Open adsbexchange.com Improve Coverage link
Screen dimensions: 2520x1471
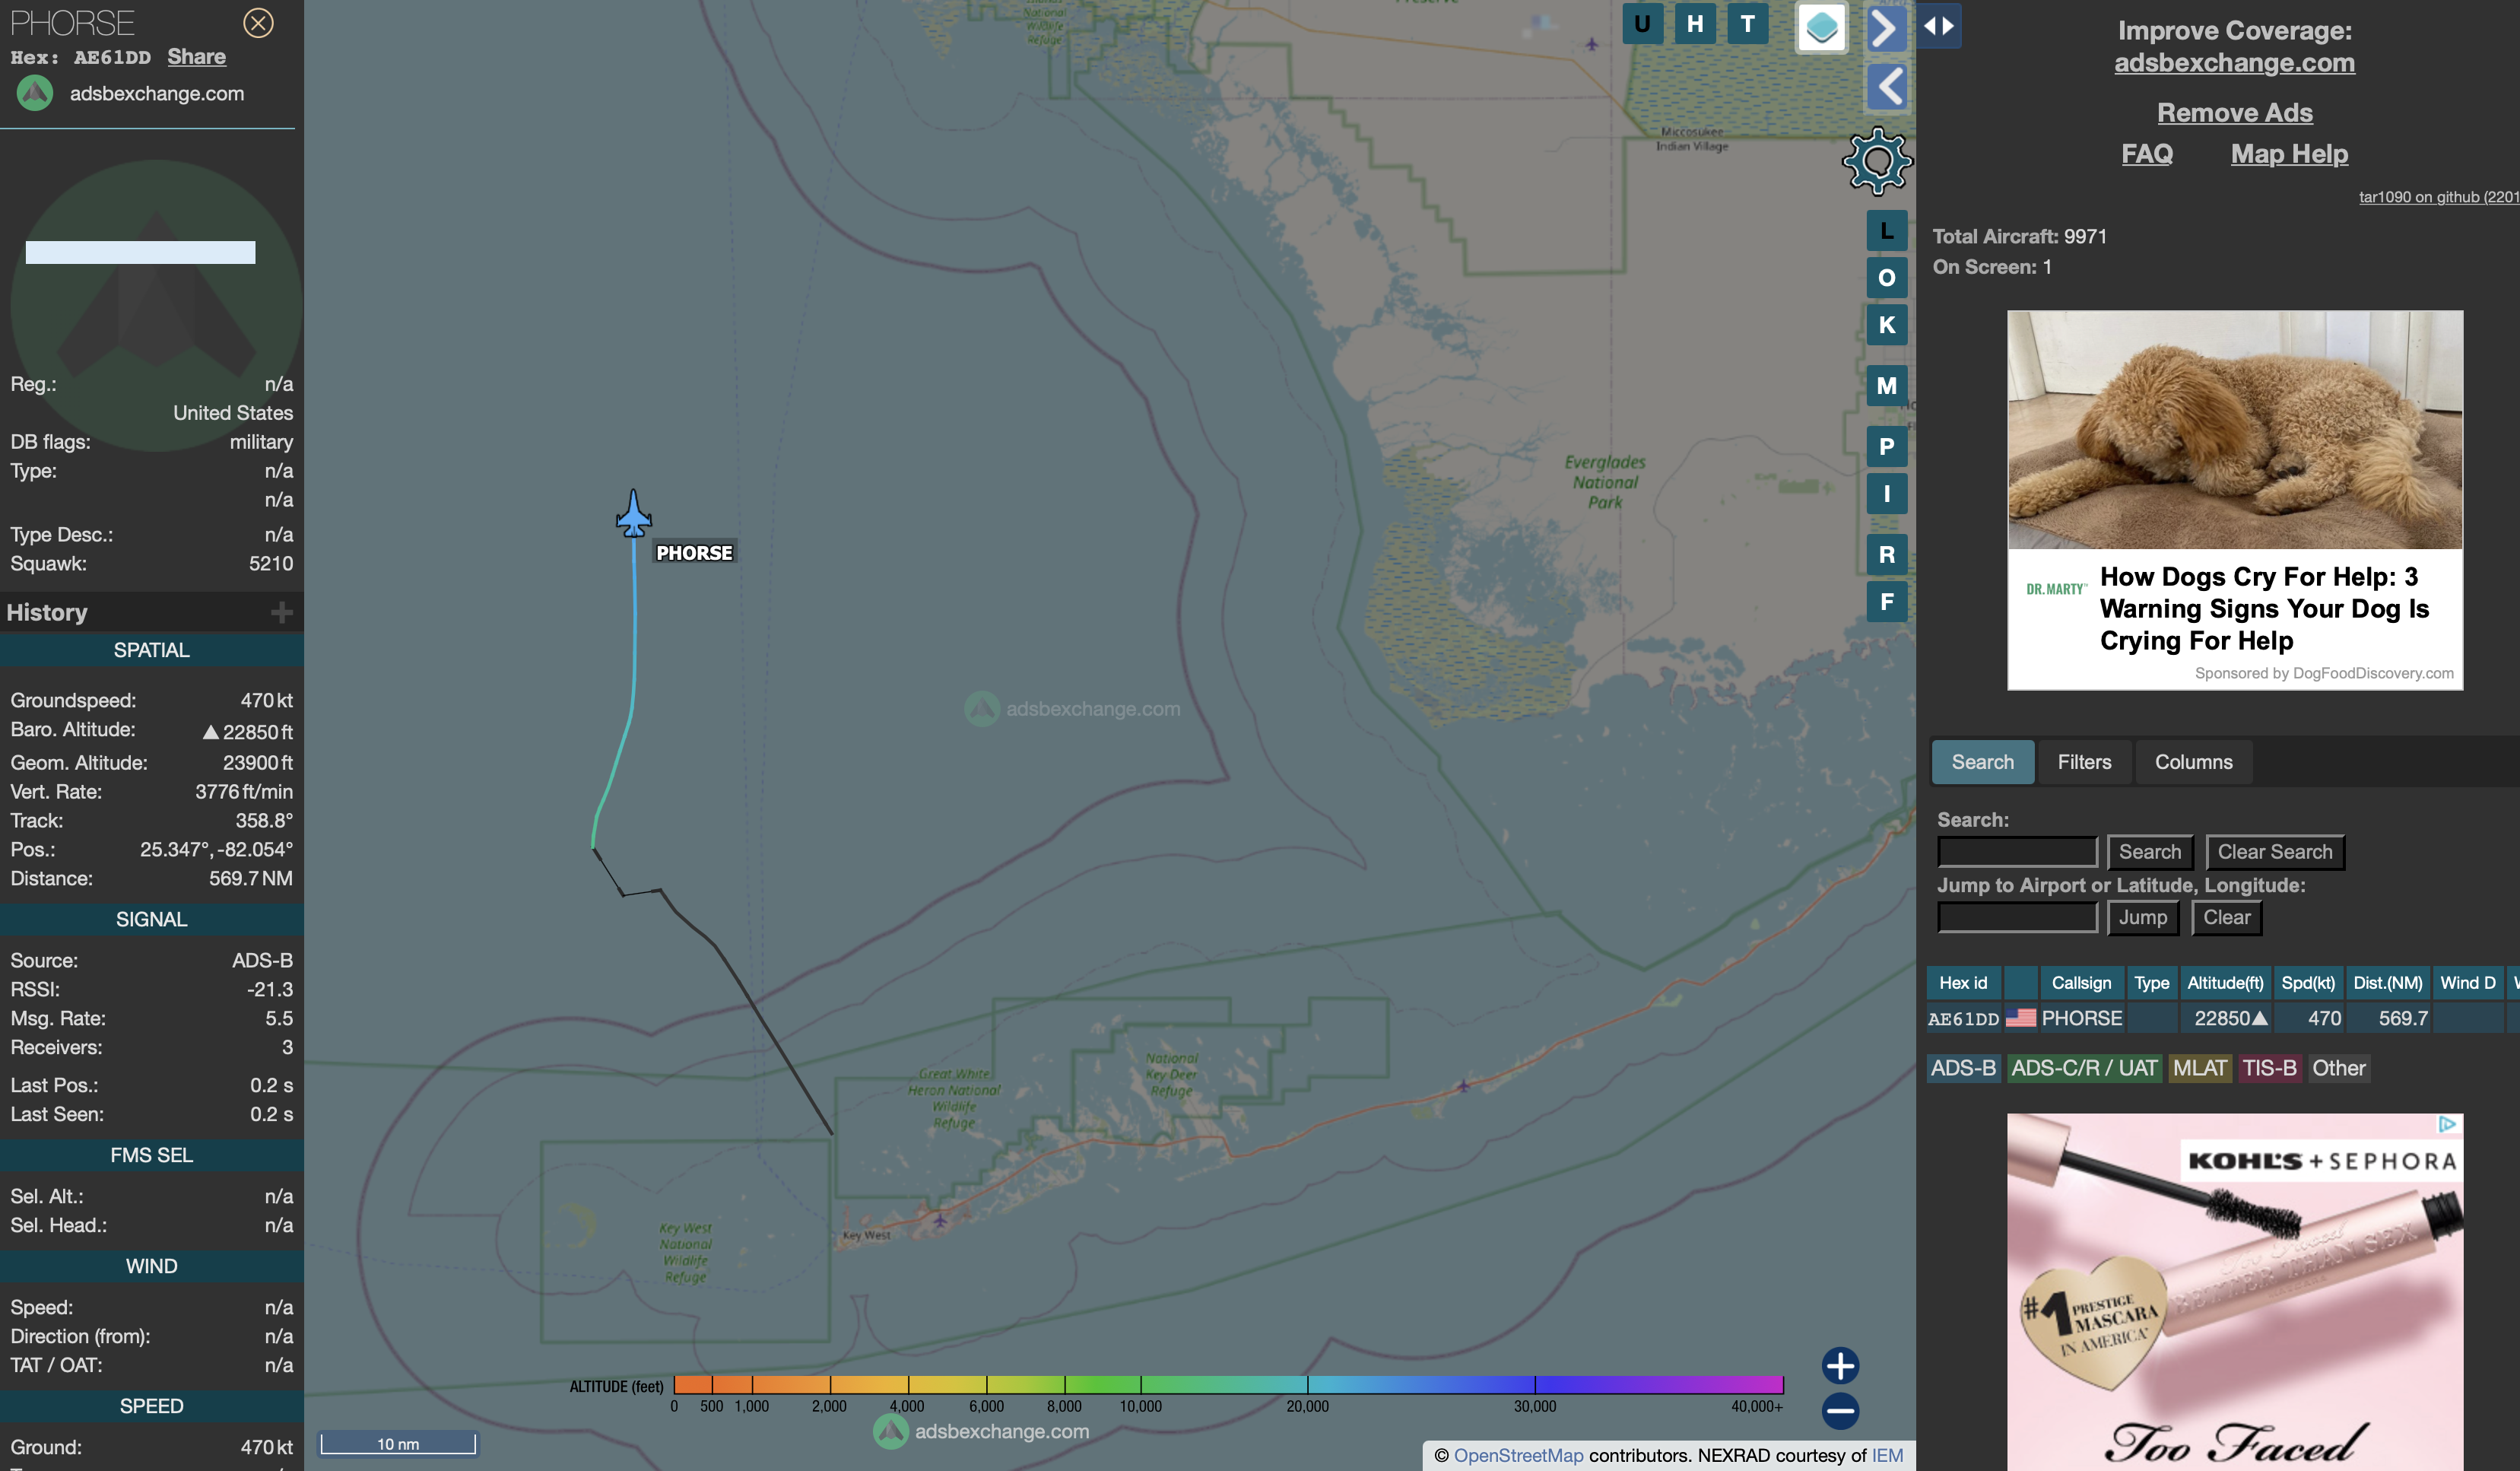[2234, 63]
